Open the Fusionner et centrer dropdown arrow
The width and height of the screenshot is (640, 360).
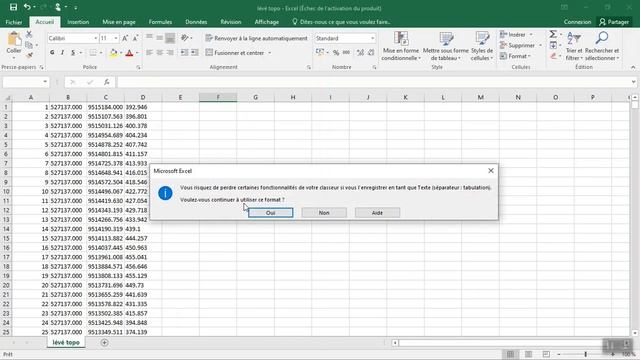(x=270, y=53)
